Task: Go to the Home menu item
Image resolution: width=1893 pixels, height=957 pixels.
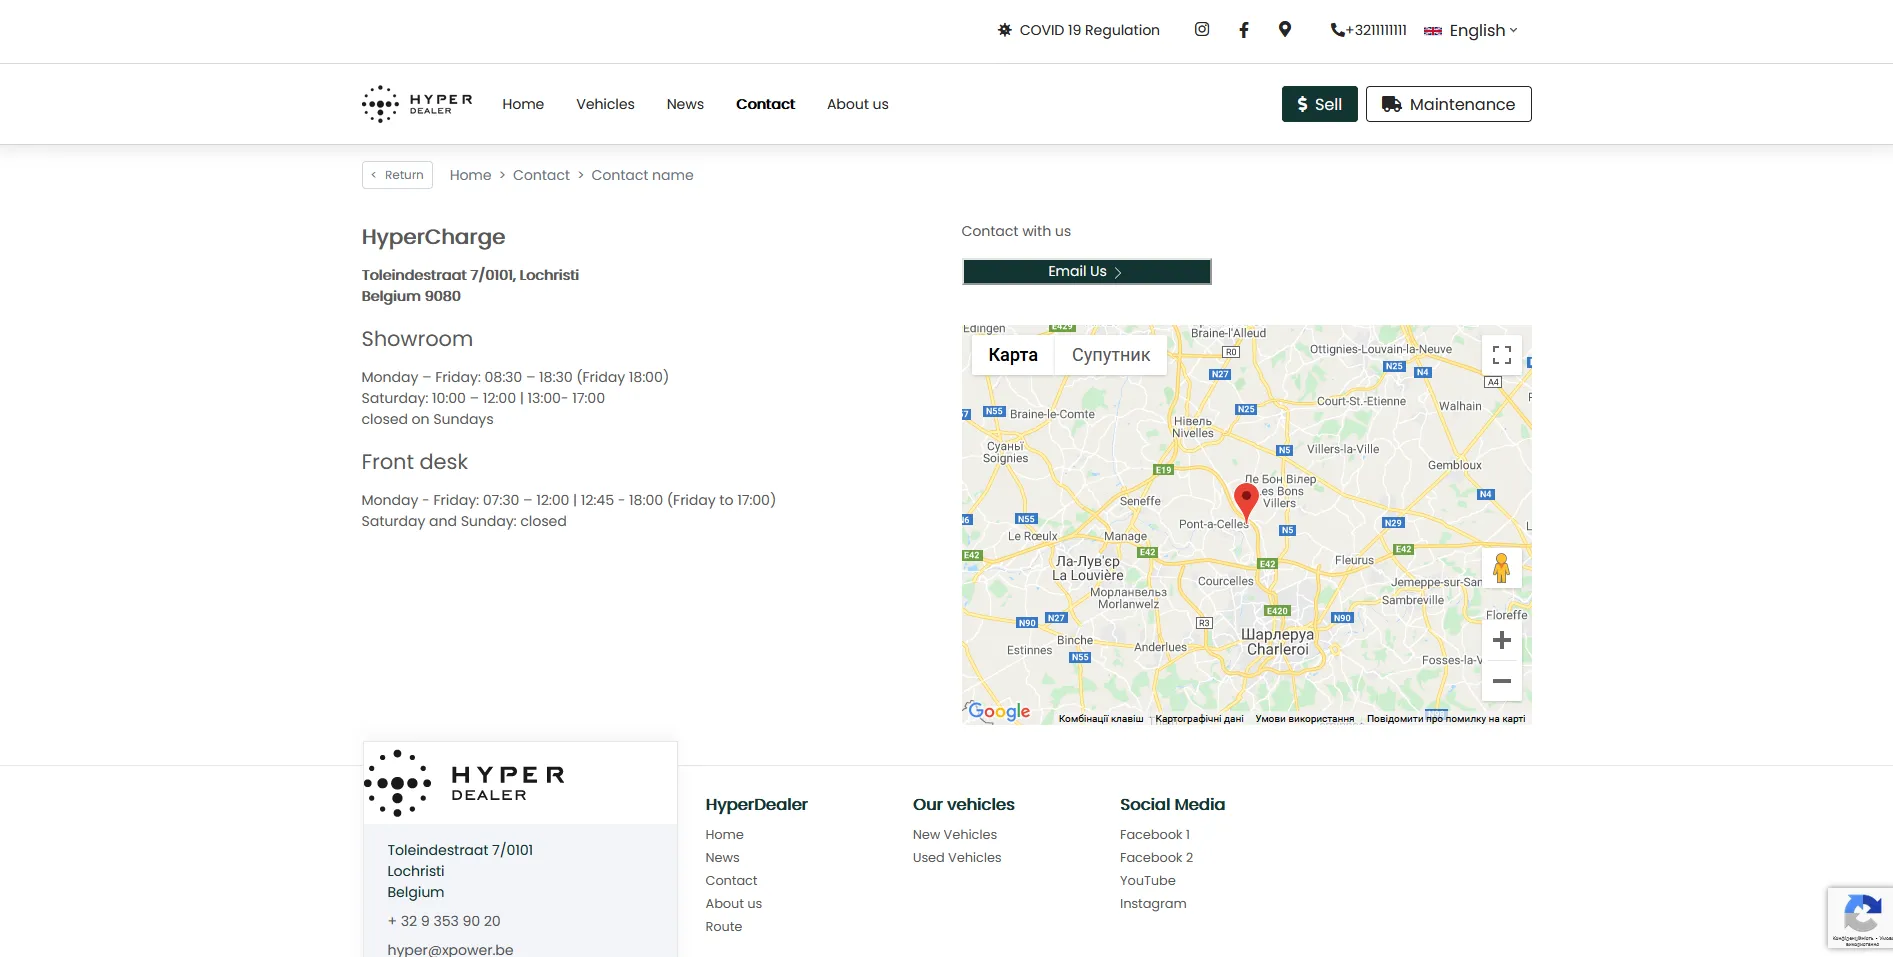Action: coord(523,104)
